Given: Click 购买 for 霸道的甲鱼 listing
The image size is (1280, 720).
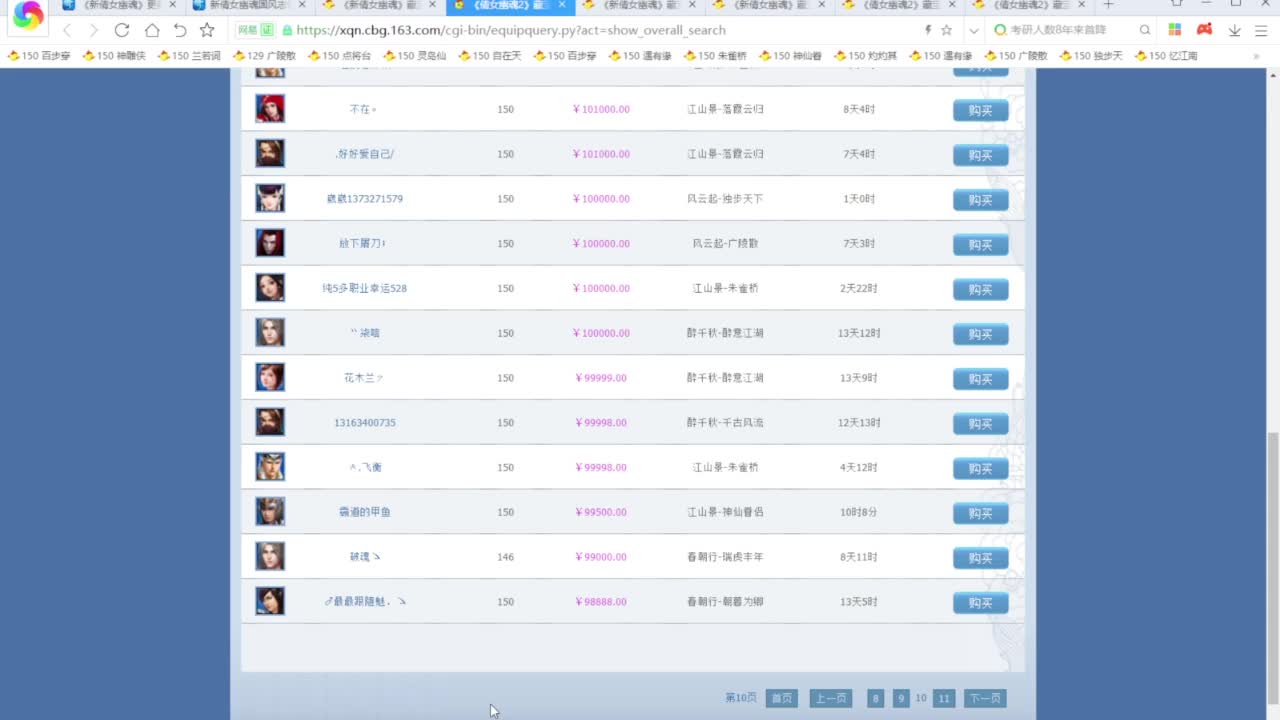Looking at the screenshot, I should click(x=980, y=513).
